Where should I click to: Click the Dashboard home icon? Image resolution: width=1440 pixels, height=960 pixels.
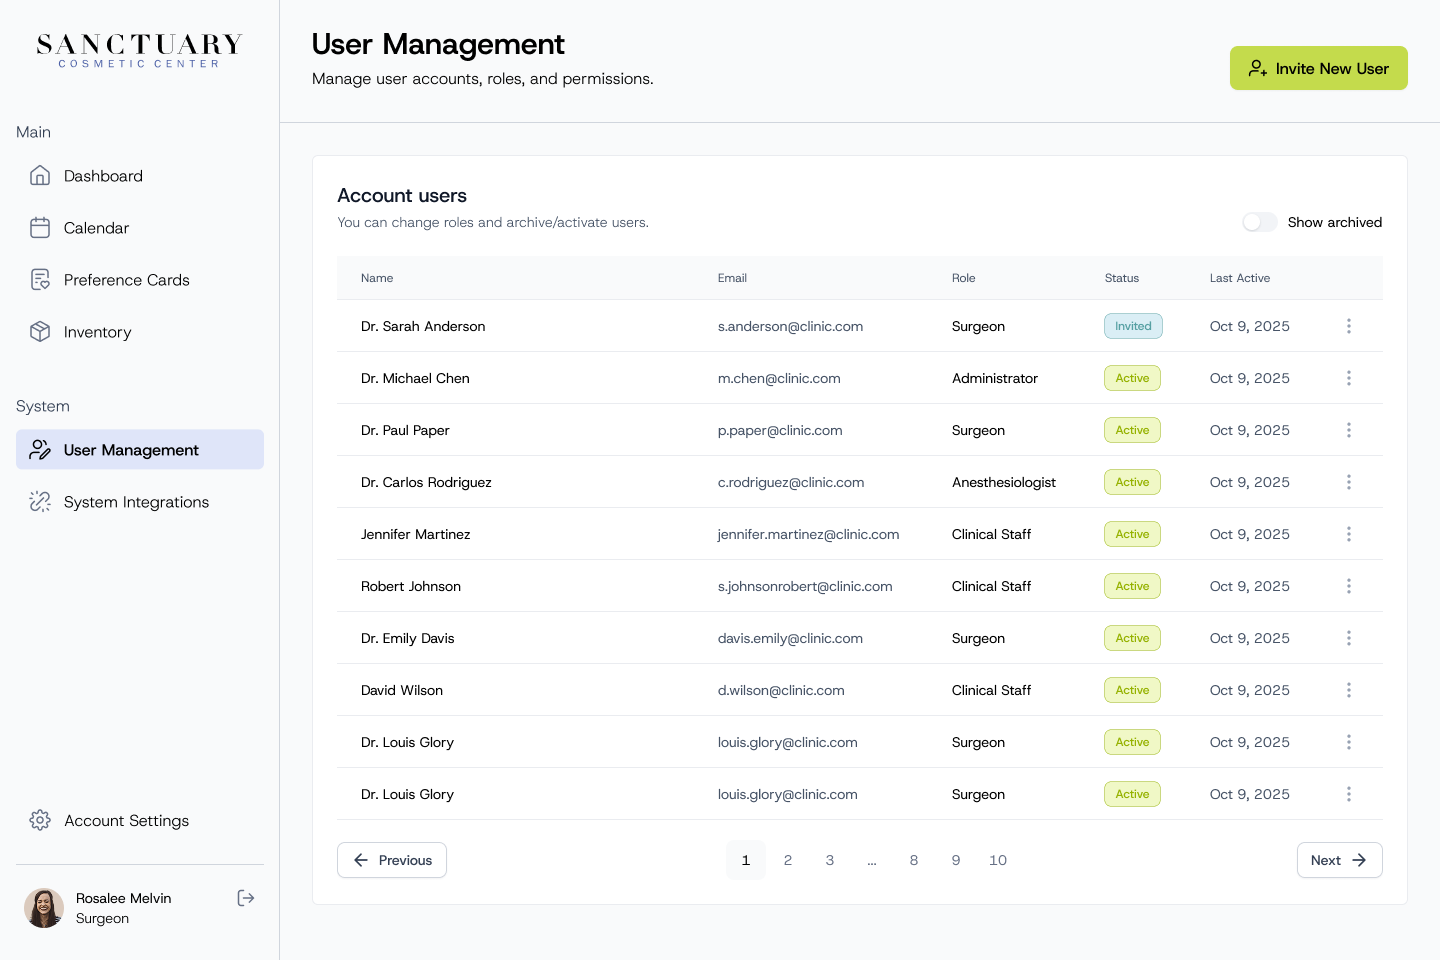[40, 176]
